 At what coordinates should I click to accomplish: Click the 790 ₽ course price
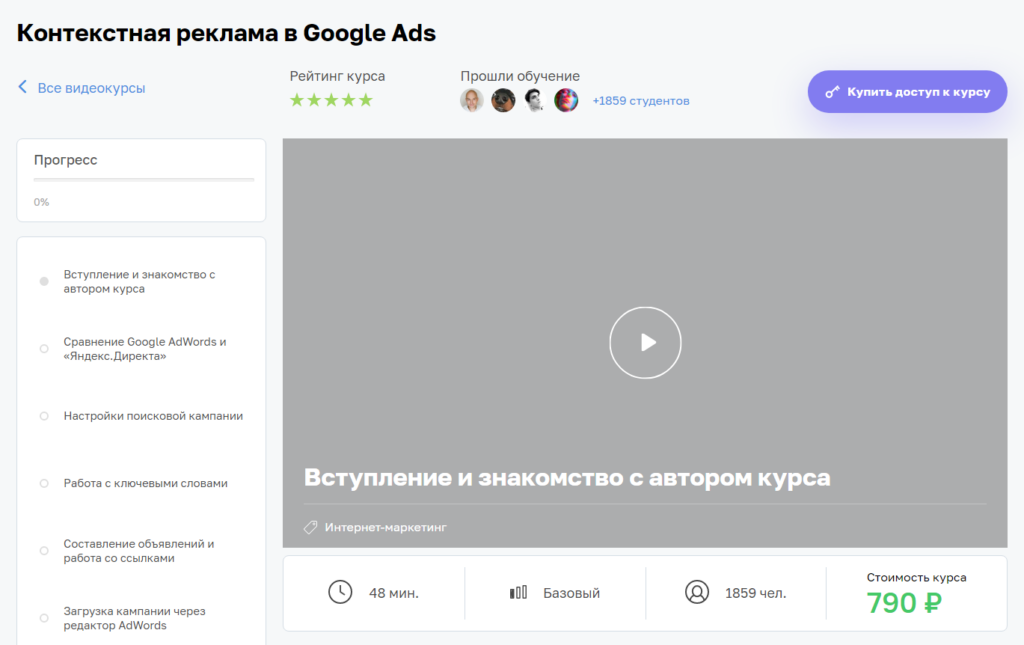pos(904,603)
